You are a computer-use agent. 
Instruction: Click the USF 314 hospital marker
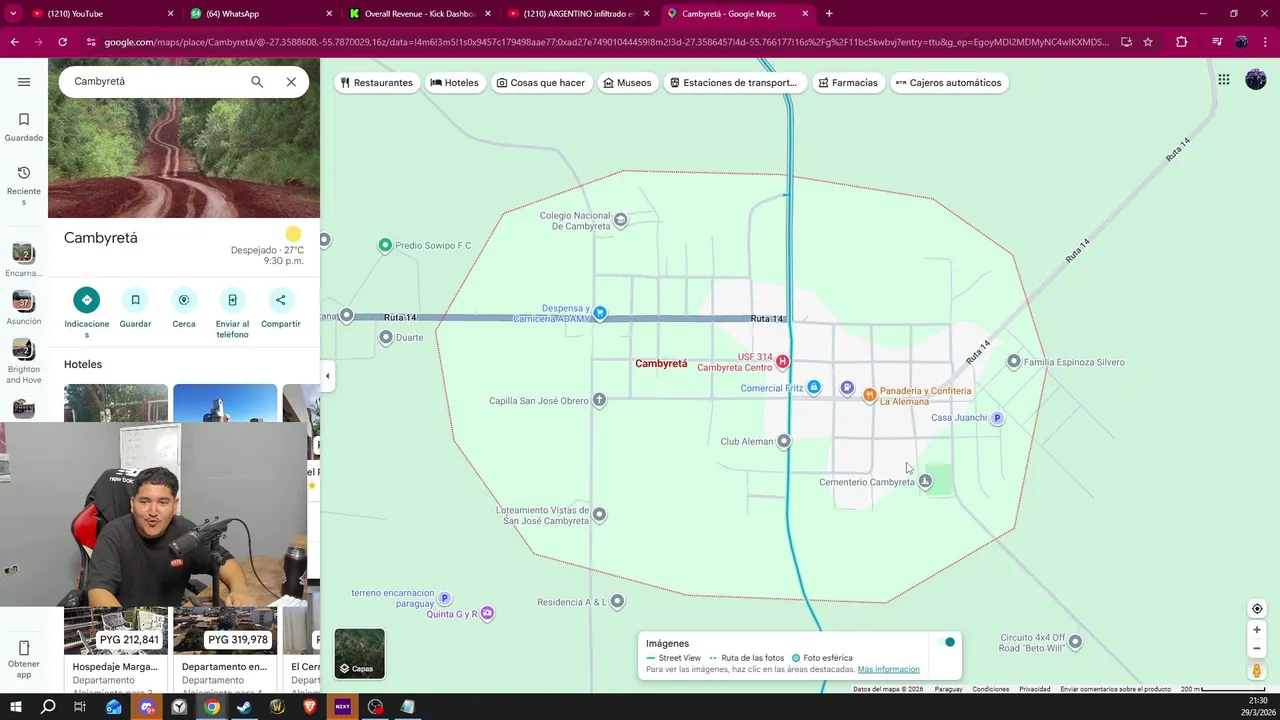pyautogui.click(x=782, y=361)
